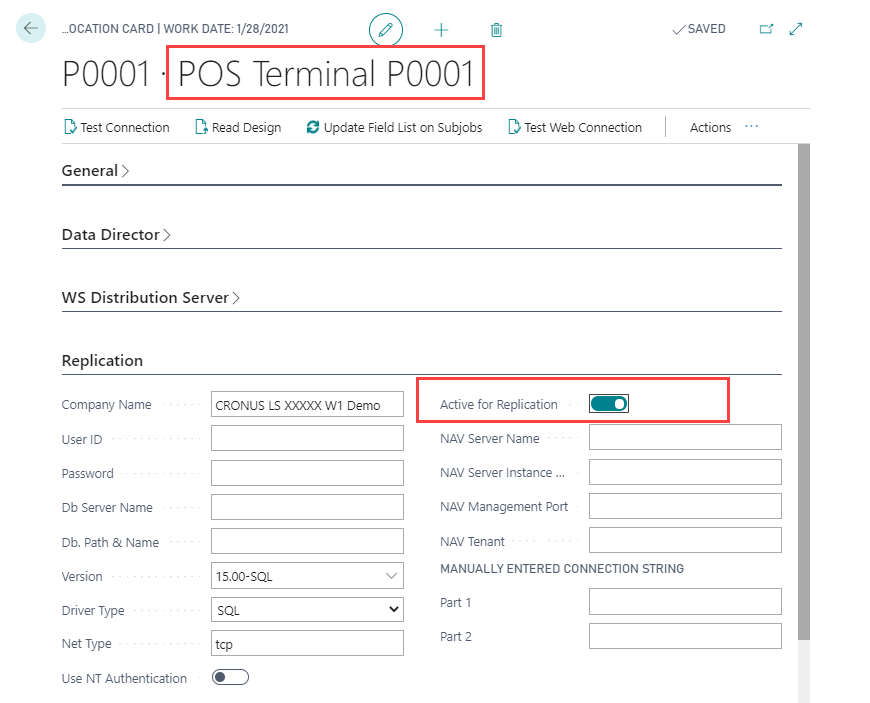Viewport: 870px width, 703px height.
Task: Disable Active for Replication toggle
Action: (x=609, y=404)
